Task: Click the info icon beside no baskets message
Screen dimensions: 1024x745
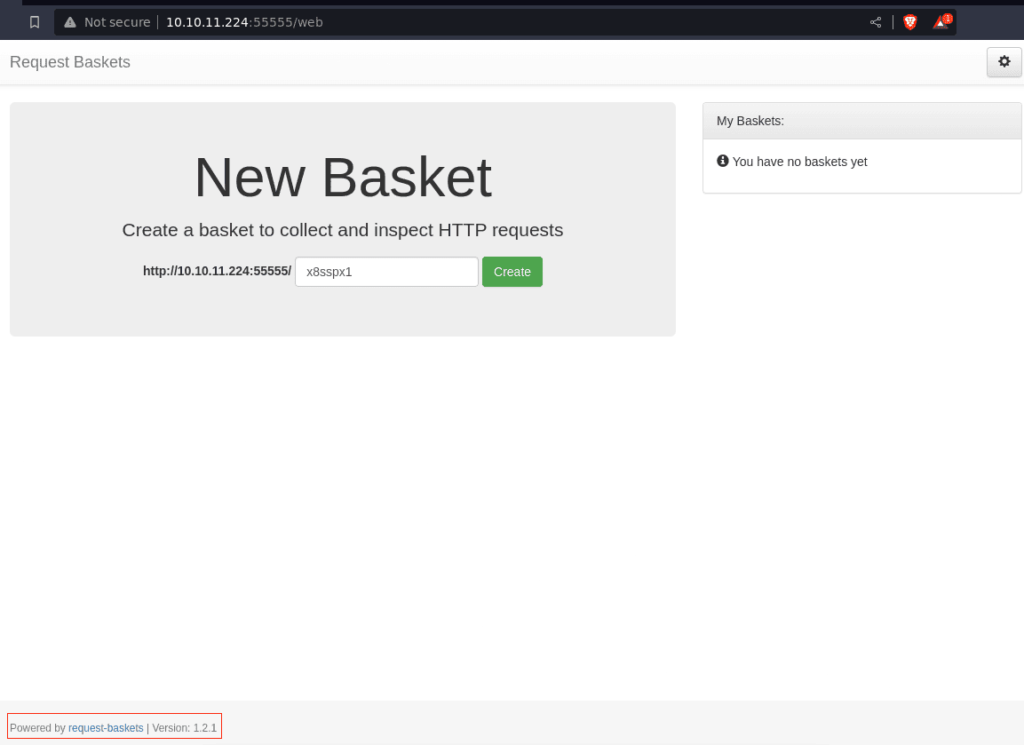Action: click(x=722, y=161)
